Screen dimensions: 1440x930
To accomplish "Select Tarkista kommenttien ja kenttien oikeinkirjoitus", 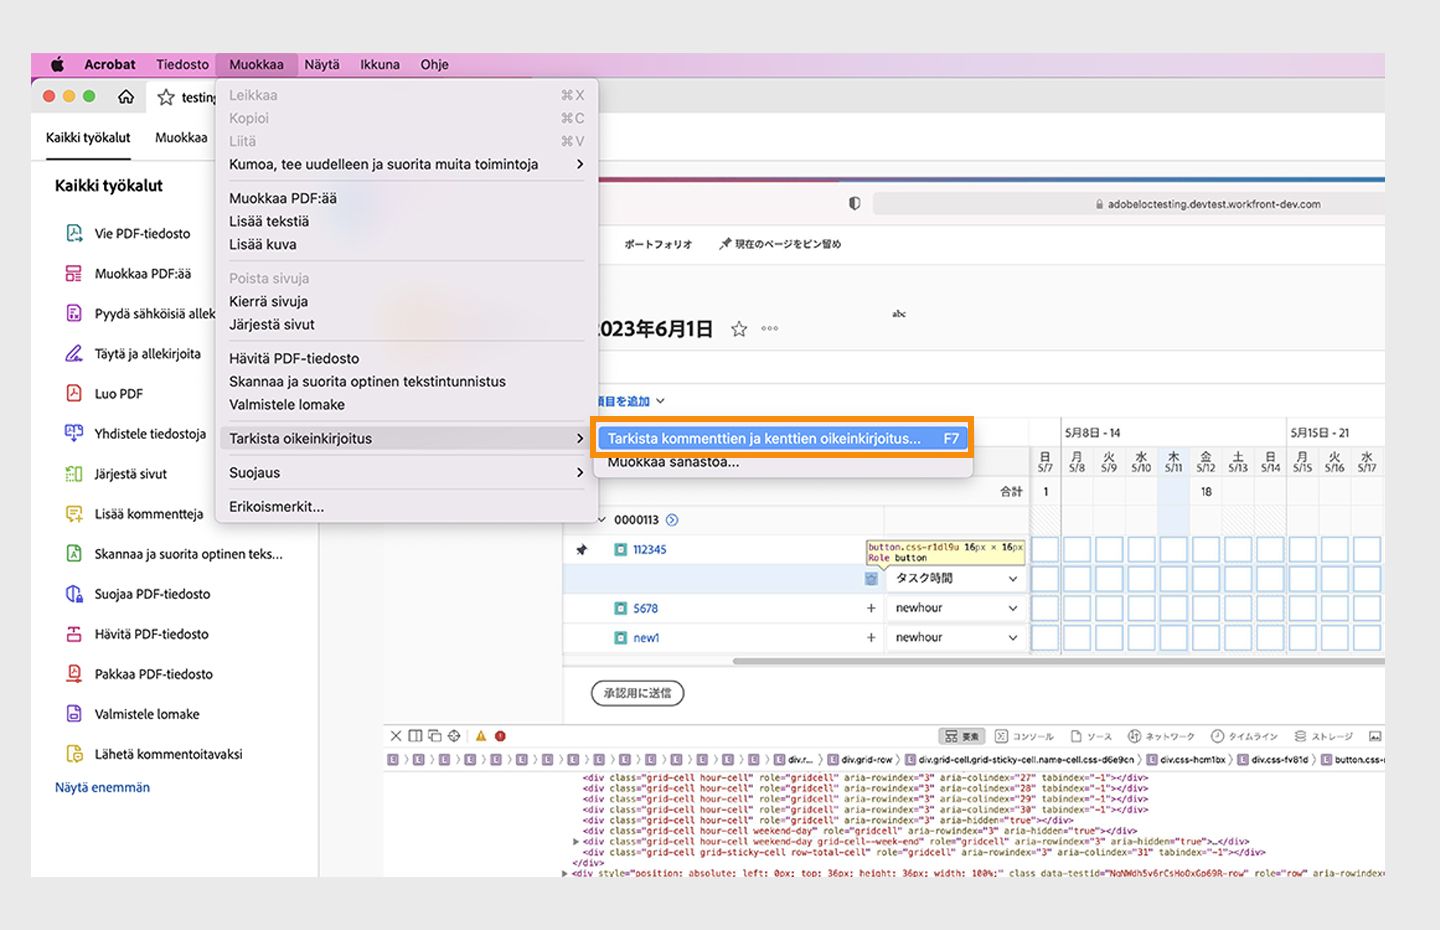I will [x=783, y=438].
